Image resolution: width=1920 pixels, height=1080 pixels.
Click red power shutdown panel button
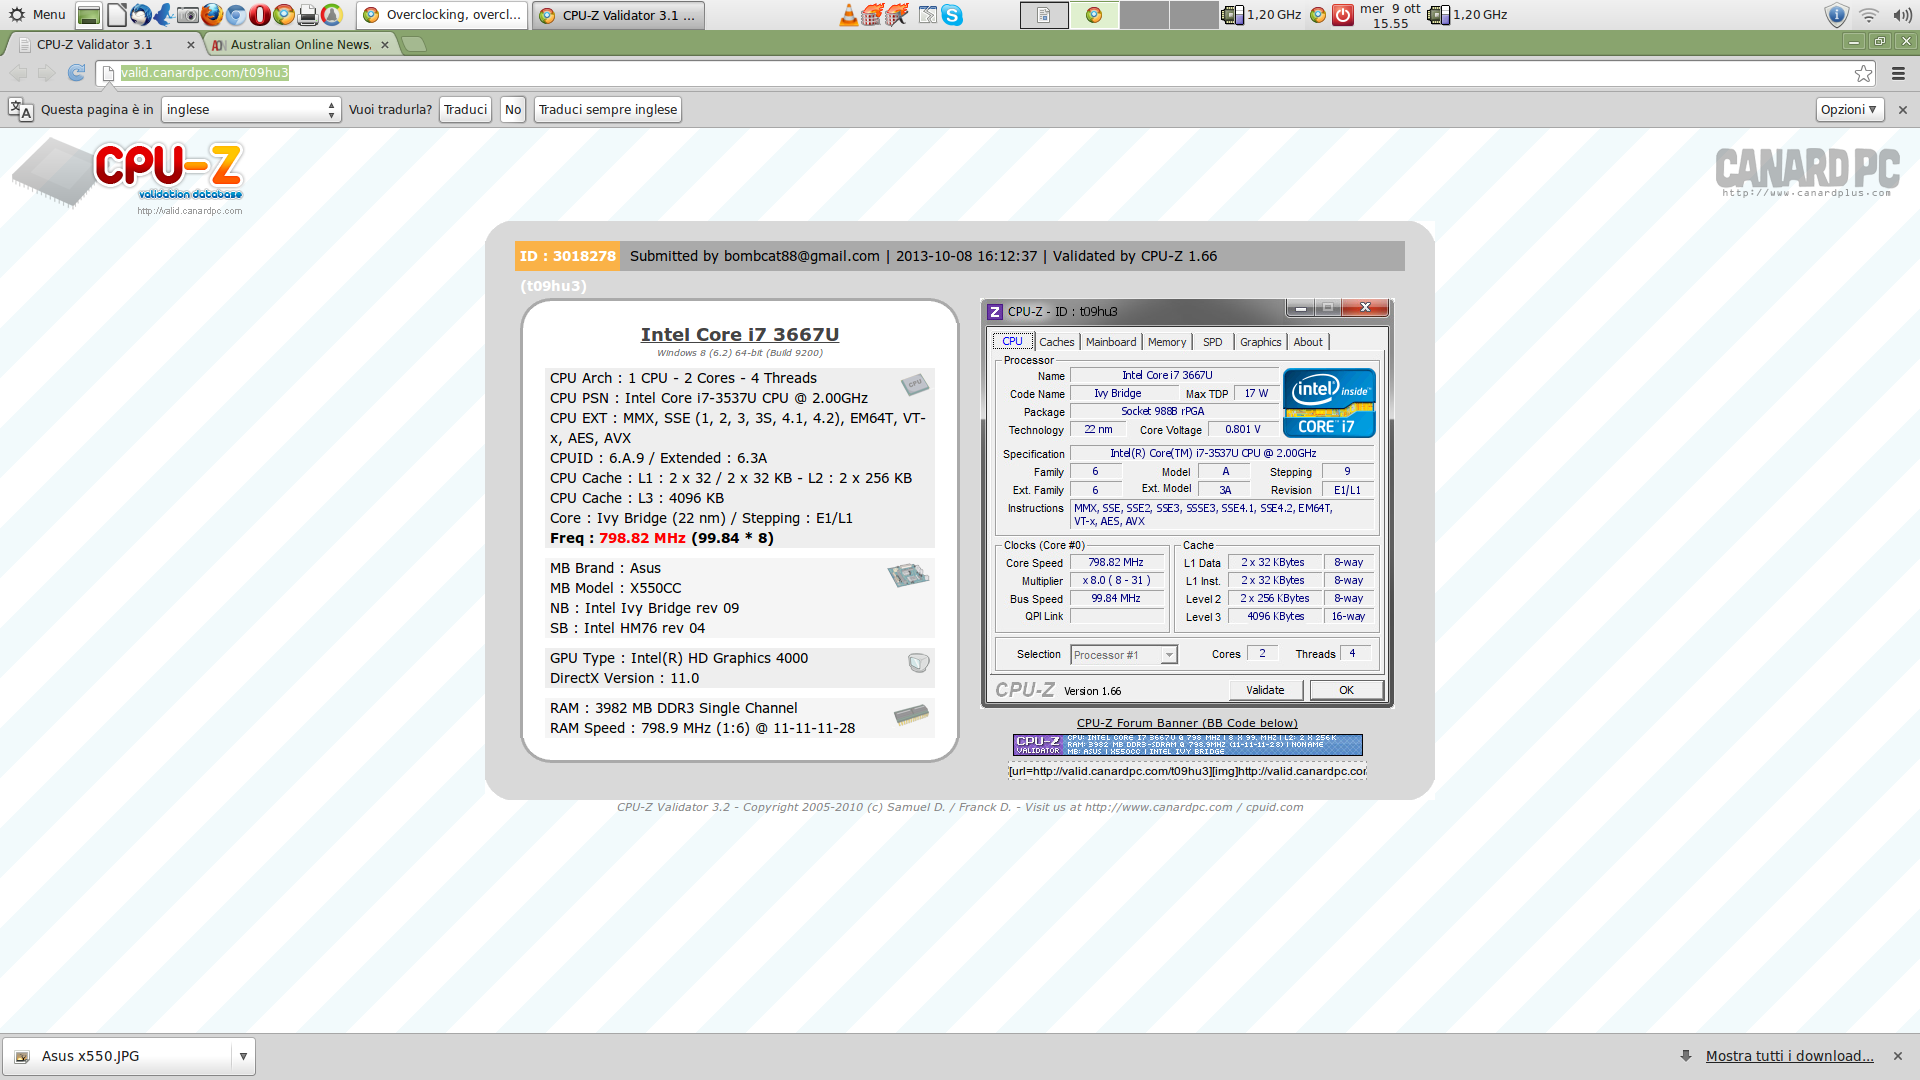pyautogui.click(x=1343, y=15)
